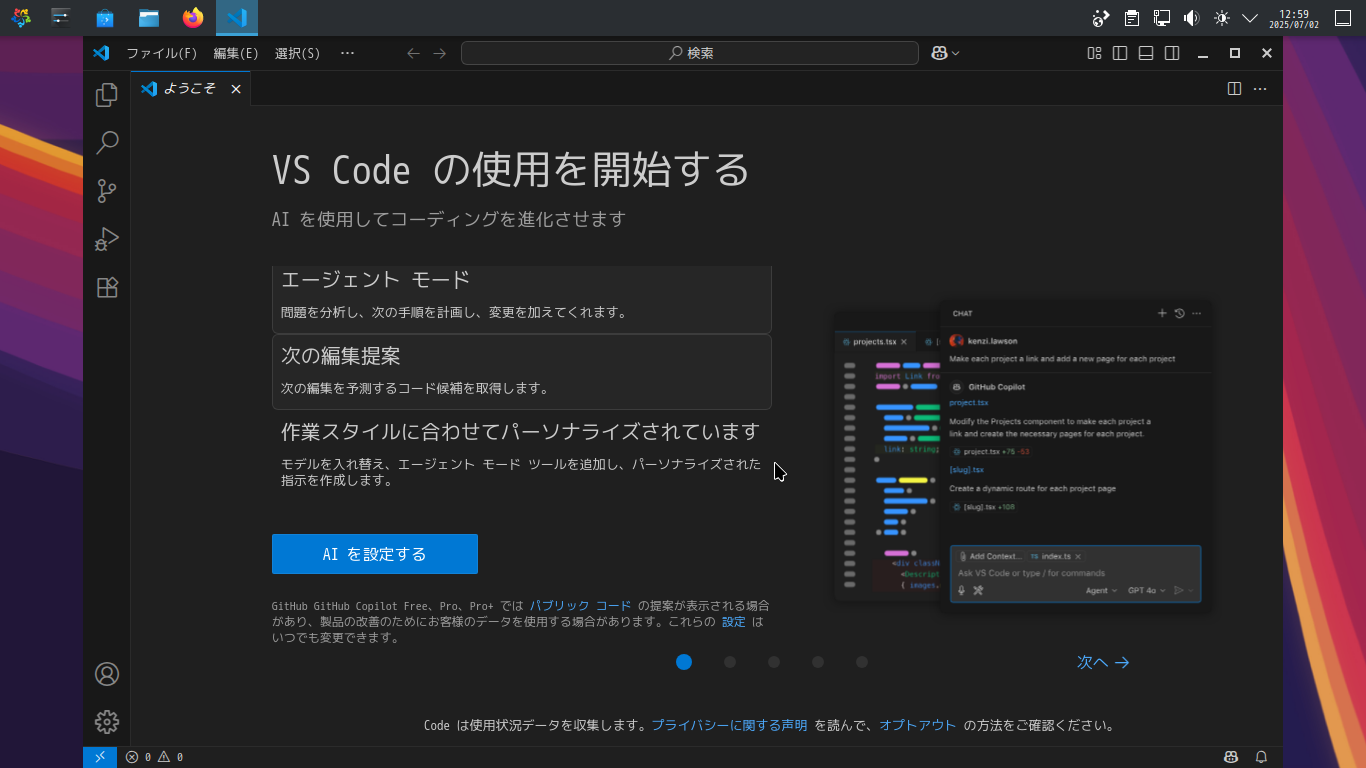Toggle the primary side bar visibility
The height and width of the screenshot is (768, 1366).
click(1120, 53)
